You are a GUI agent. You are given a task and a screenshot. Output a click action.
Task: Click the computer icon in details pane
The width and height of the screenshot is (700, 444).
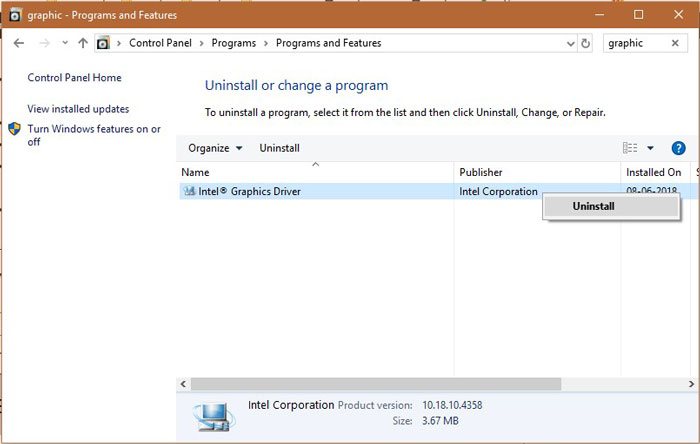click(x=214, y=416)
